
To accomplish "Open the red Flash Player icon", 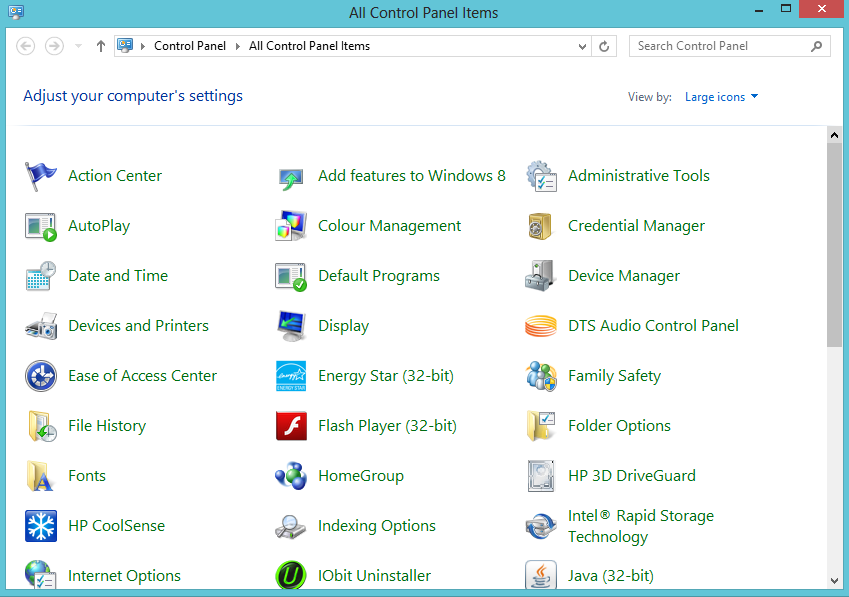I will pos(291,426).
